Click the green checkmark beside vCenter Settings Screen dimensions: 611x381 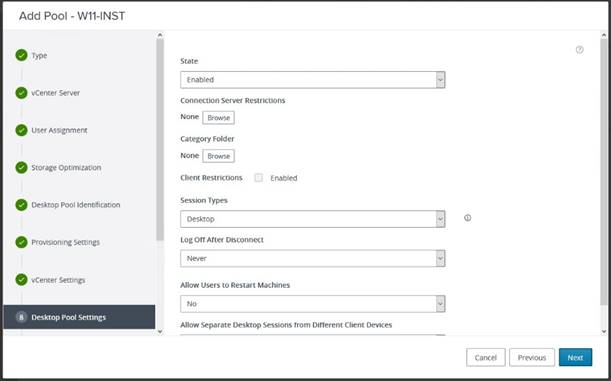21,280
